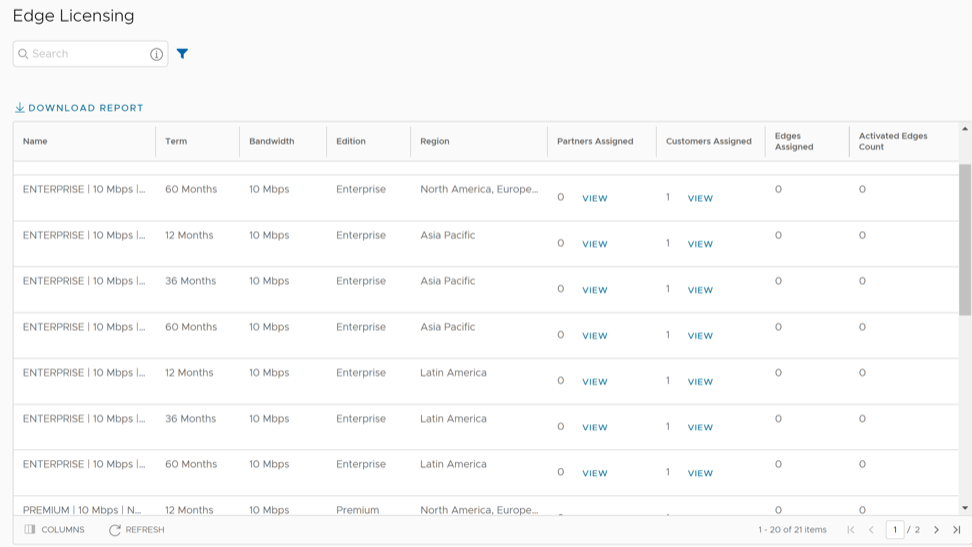Image resolution: width=972 pixels, height=547 pixels.
Task: View customers for 36 Months Latin America license
Action: pos(700,428)
